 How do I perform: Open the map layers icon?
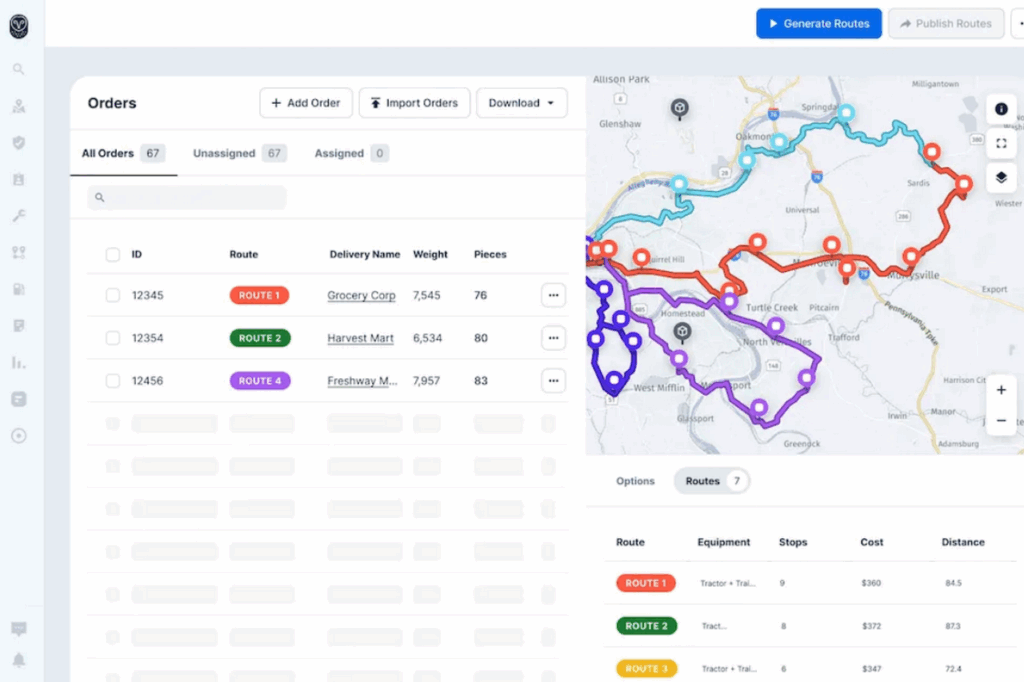click(x=1000, y=177)
